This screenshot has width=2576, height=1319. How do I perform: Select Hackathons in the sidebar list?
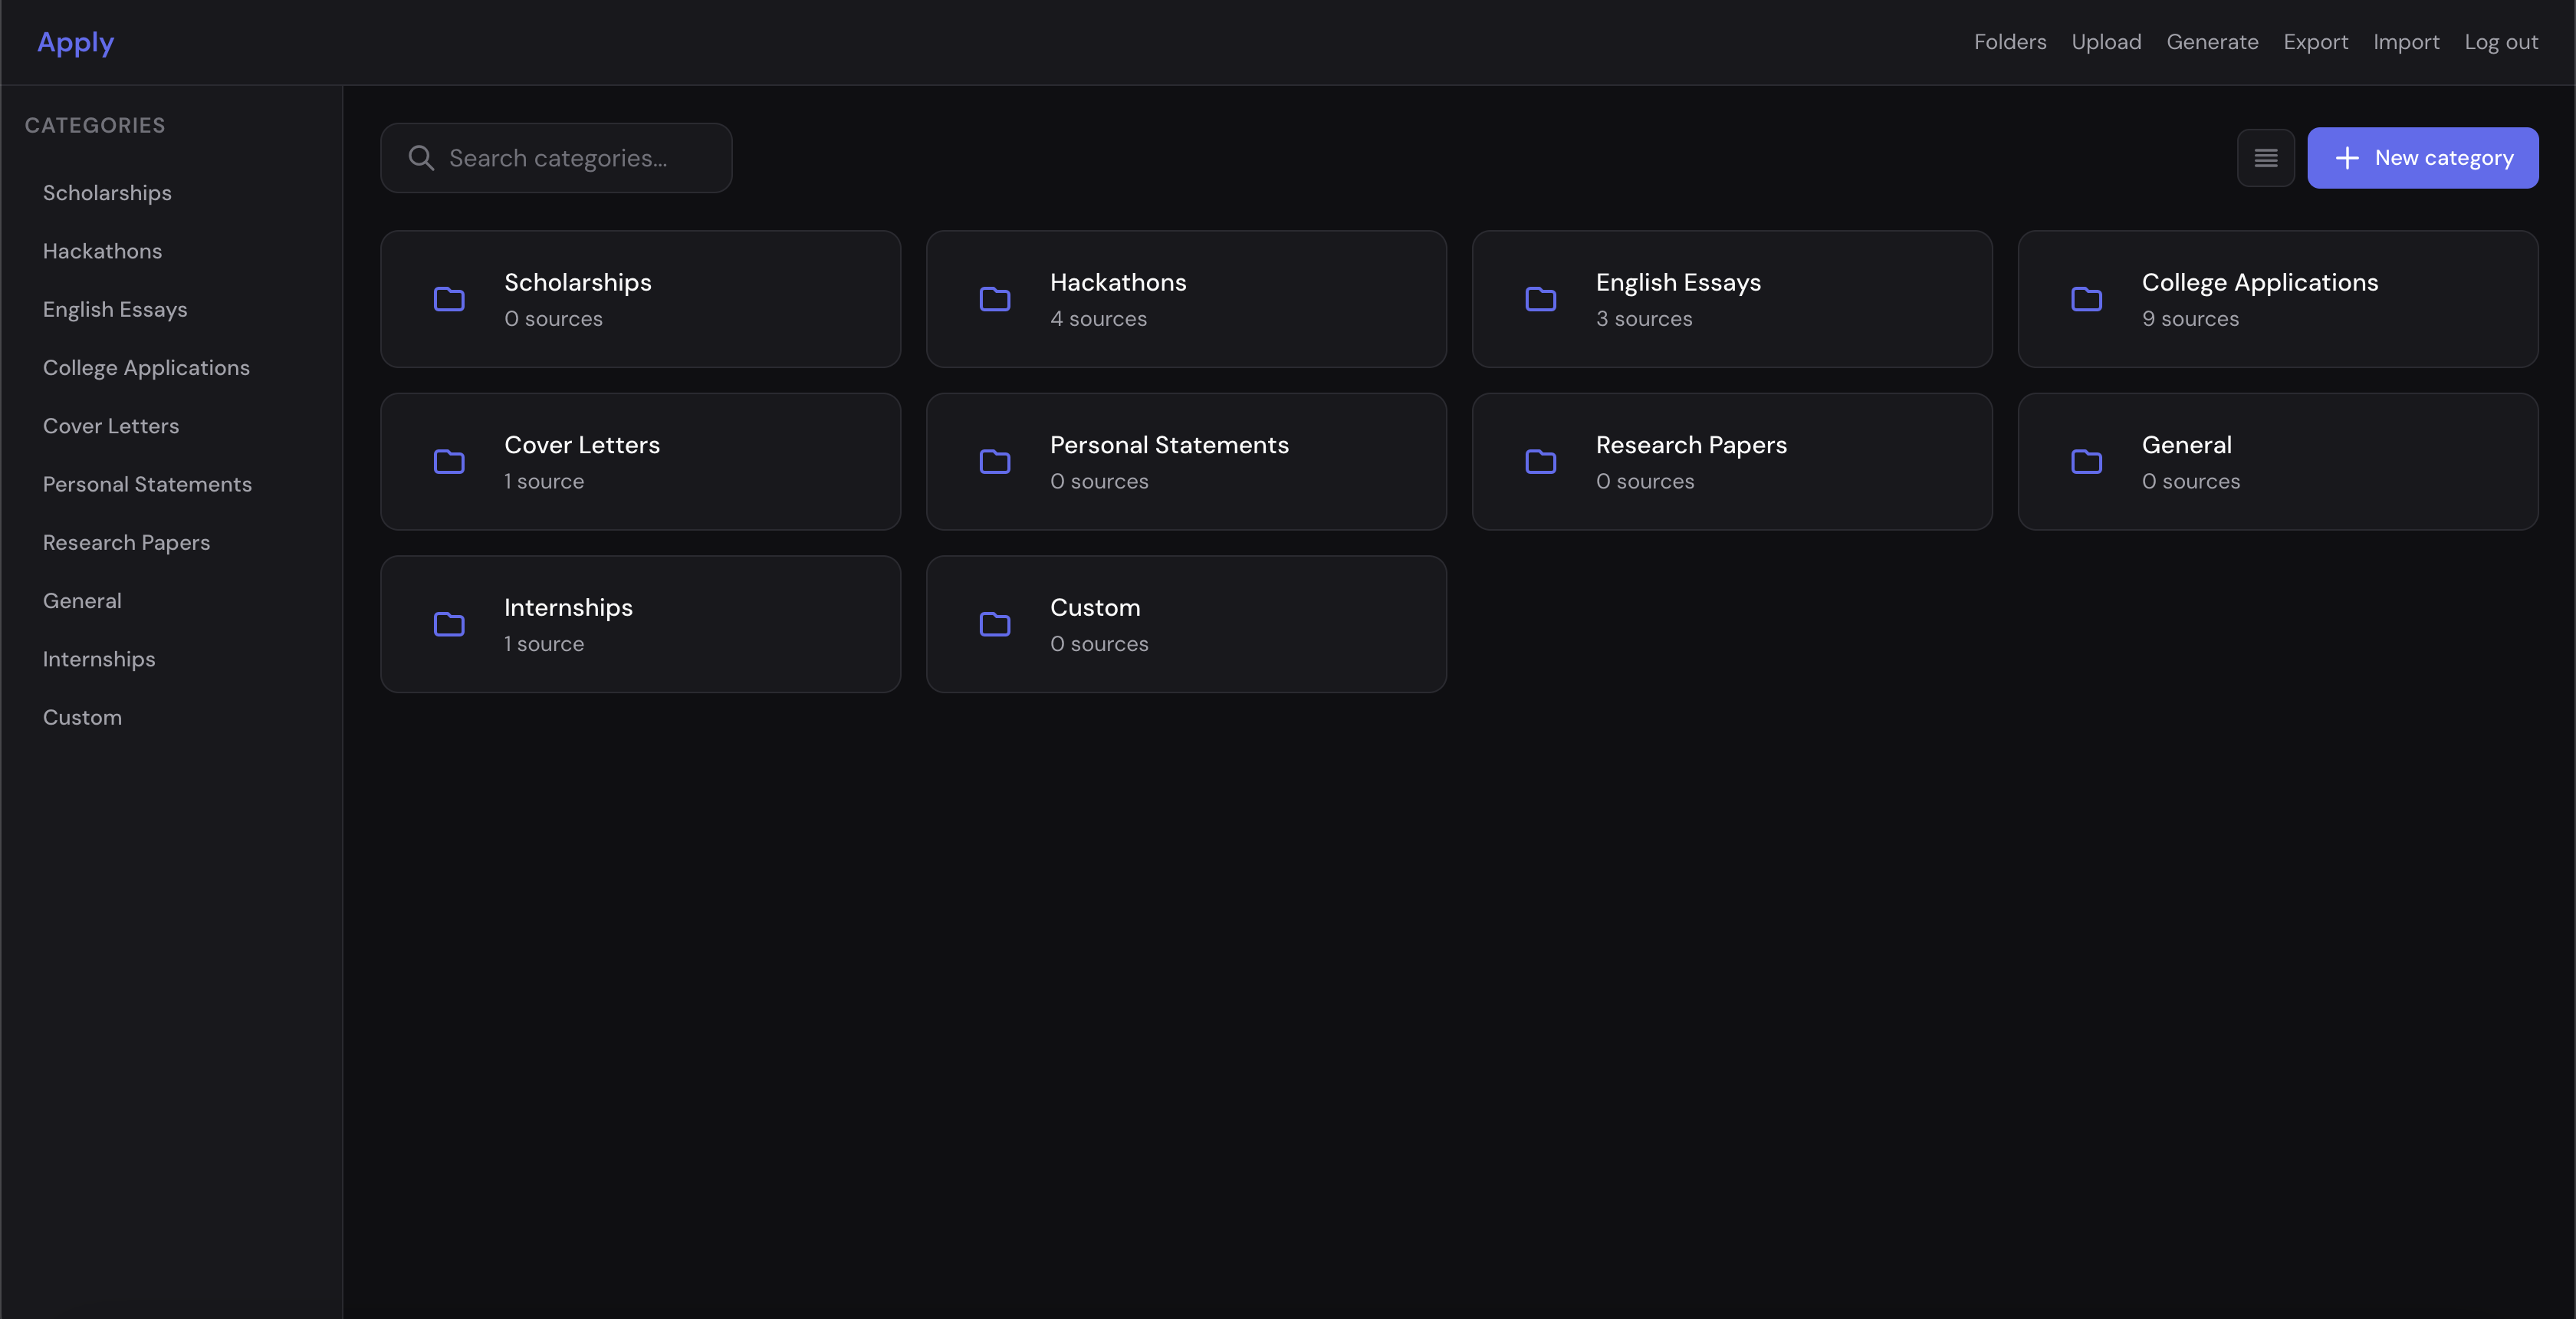point(102,251)
